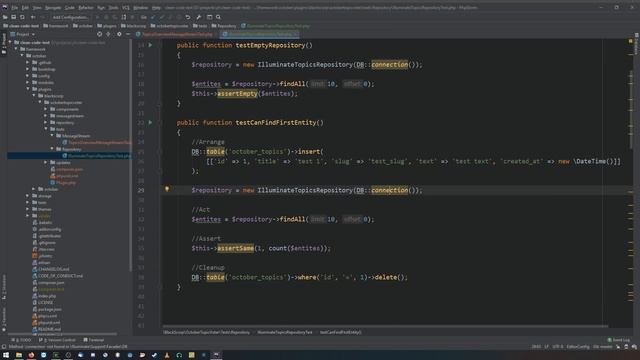The image size is (640, 360).
Task: Click Git: master branch in the status bar
Action: pyautogui.click(x=602, y=347)
